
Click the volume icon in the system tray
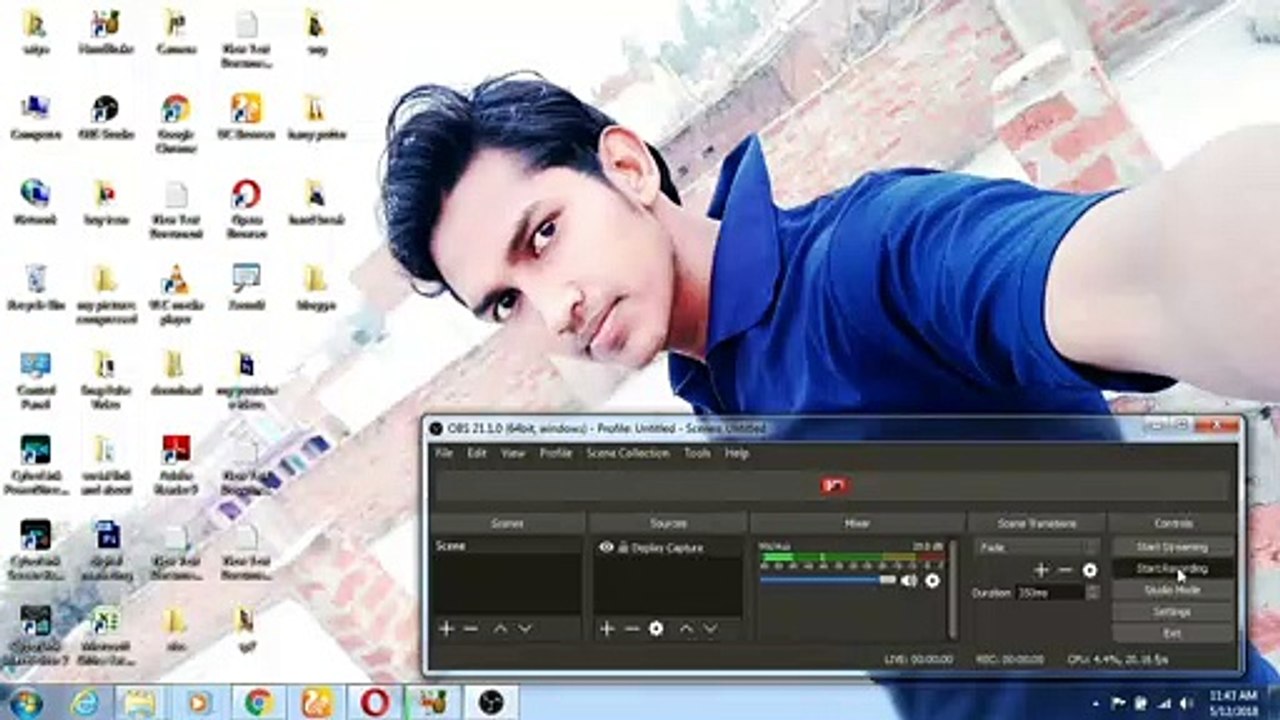pyautogui.click(x=1187, y=702)
